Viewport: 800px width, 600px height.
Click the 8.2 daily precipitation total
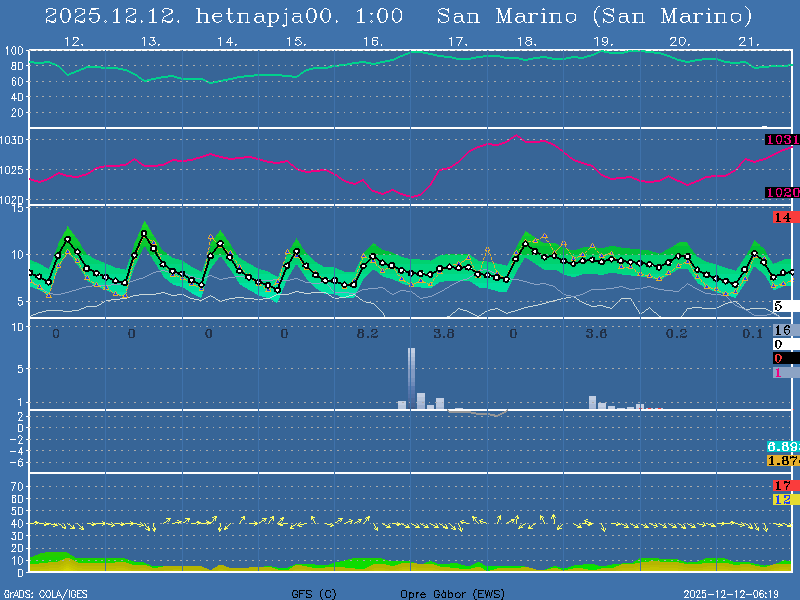coord(367,334)
